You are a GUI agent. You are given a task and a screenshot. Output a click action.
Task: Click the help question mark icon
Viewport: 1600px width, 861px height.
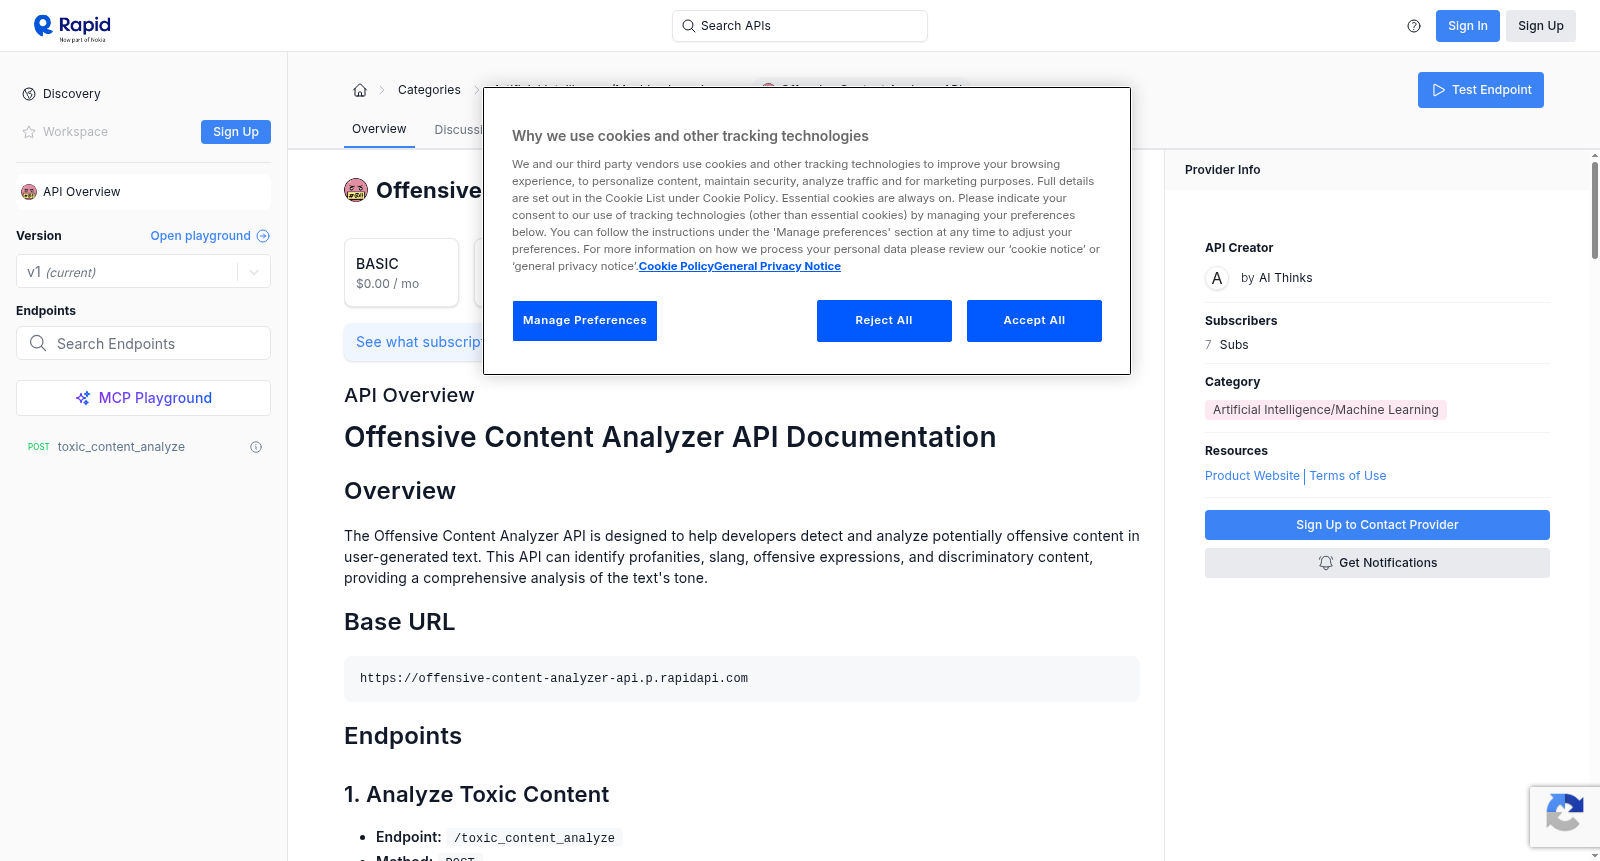pyautogui.click(x=1414, y=26)
